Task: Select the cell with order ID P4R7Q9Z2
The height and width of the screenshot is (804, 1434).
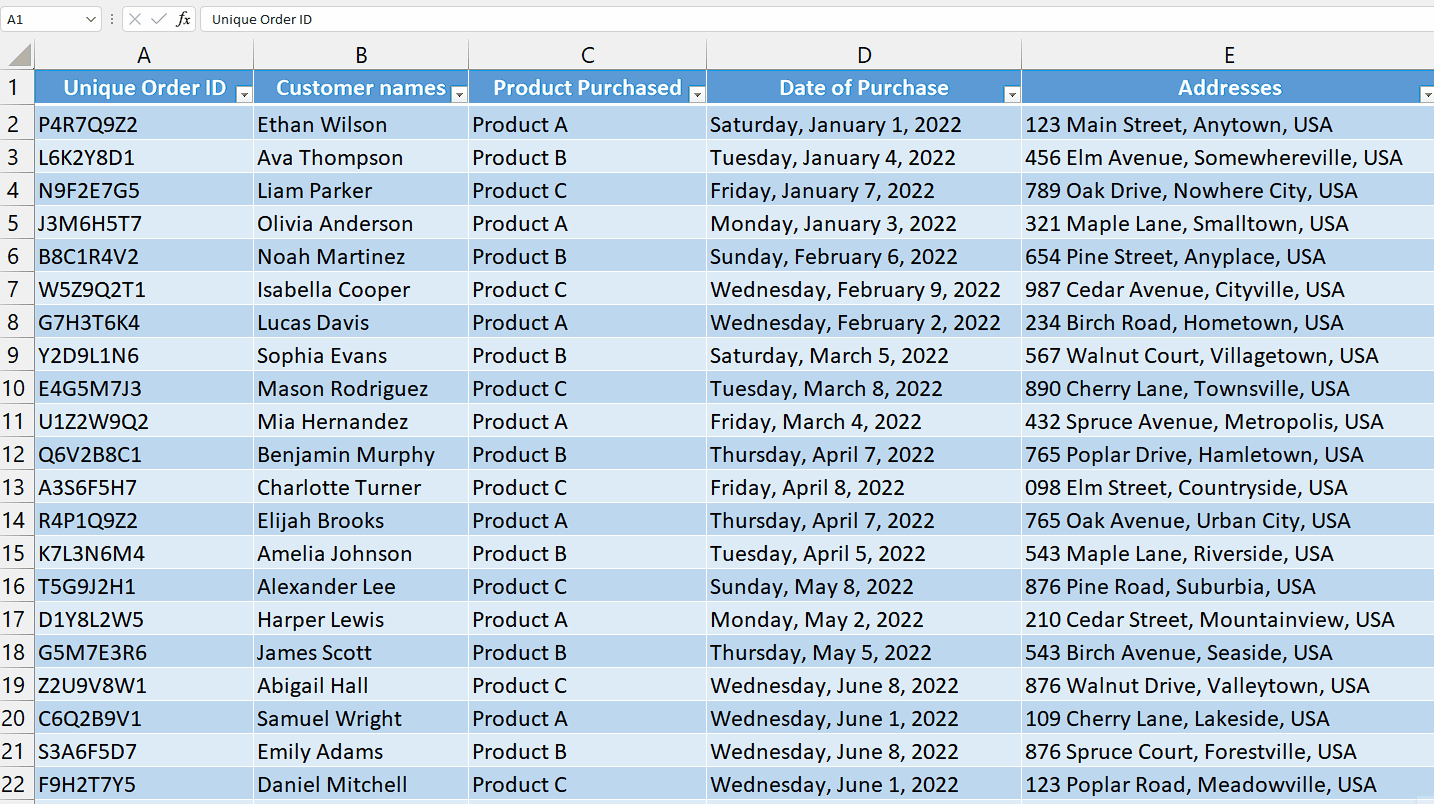Action: coord(144,124)
